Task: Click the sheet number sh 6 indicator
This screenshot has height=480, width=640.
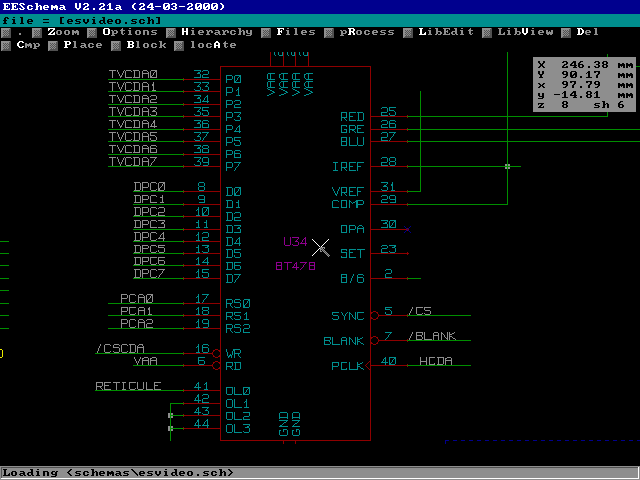Action: [609, 105]
